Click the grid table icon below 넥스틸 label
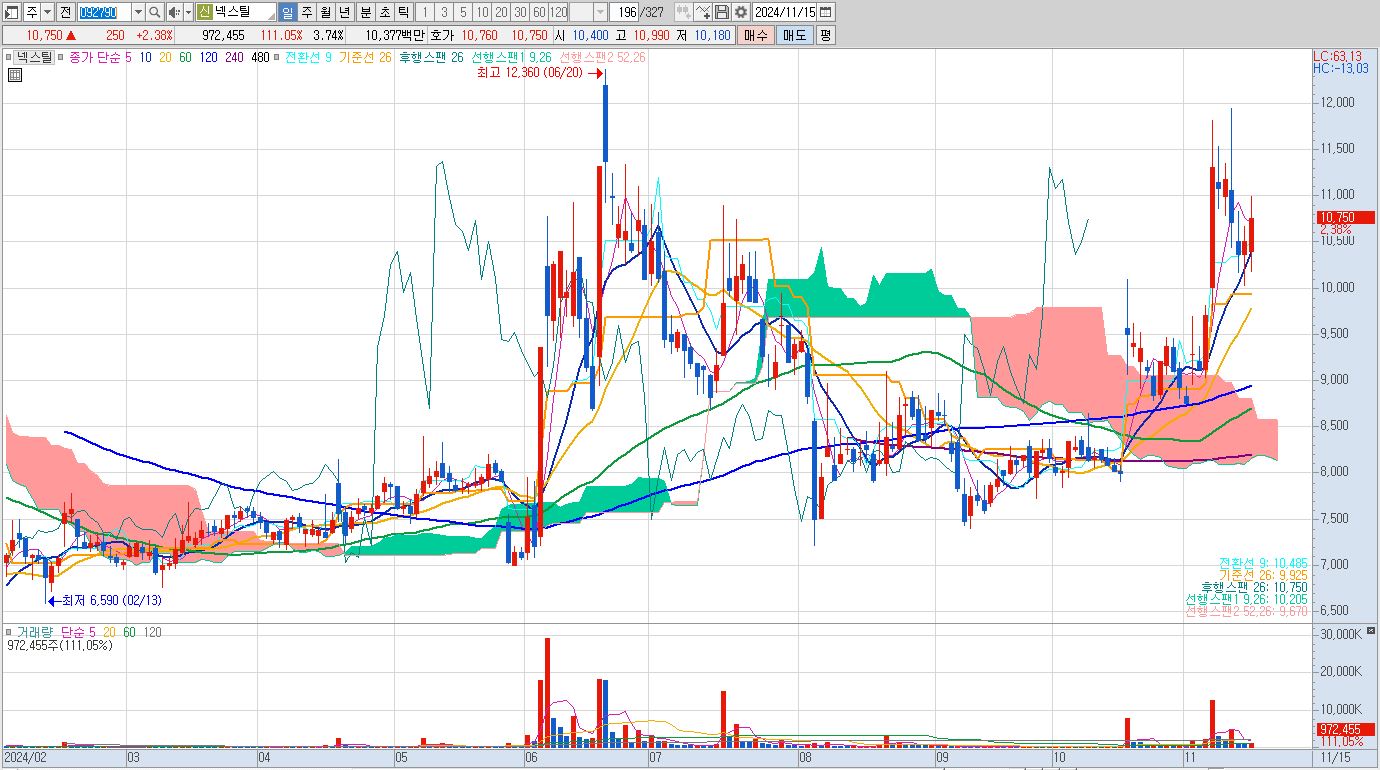Screen dimensions: 1380x770 pyautogui.click(x=14, y=74)
